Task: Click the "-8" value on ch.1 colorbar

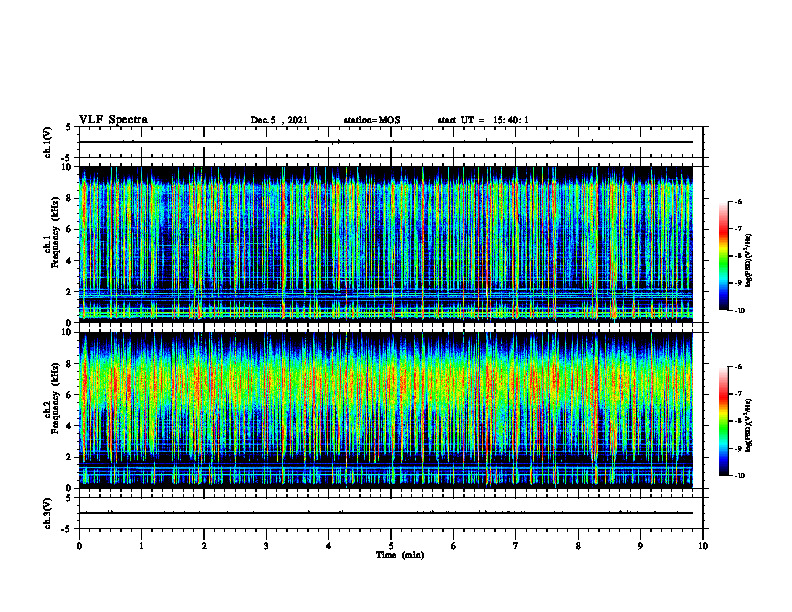Action: coord(738,256)
